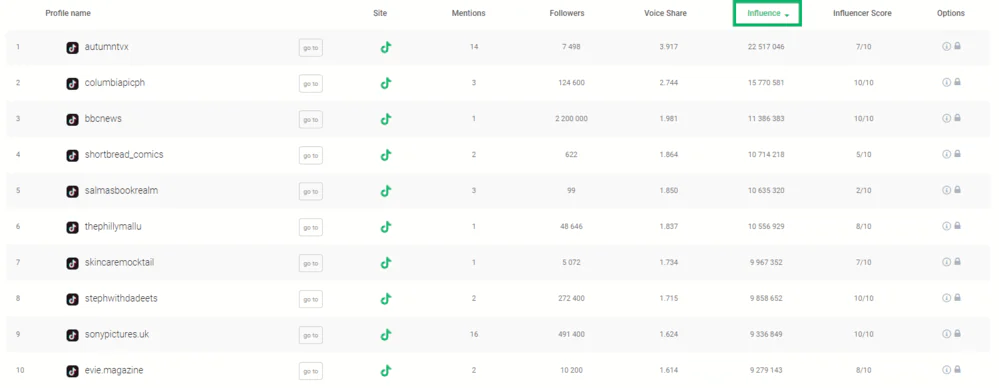Viewport: 999px width, 388px height.
Task: Click 'go to' button for evie.magazine
Action: click(x=311, y=371)
